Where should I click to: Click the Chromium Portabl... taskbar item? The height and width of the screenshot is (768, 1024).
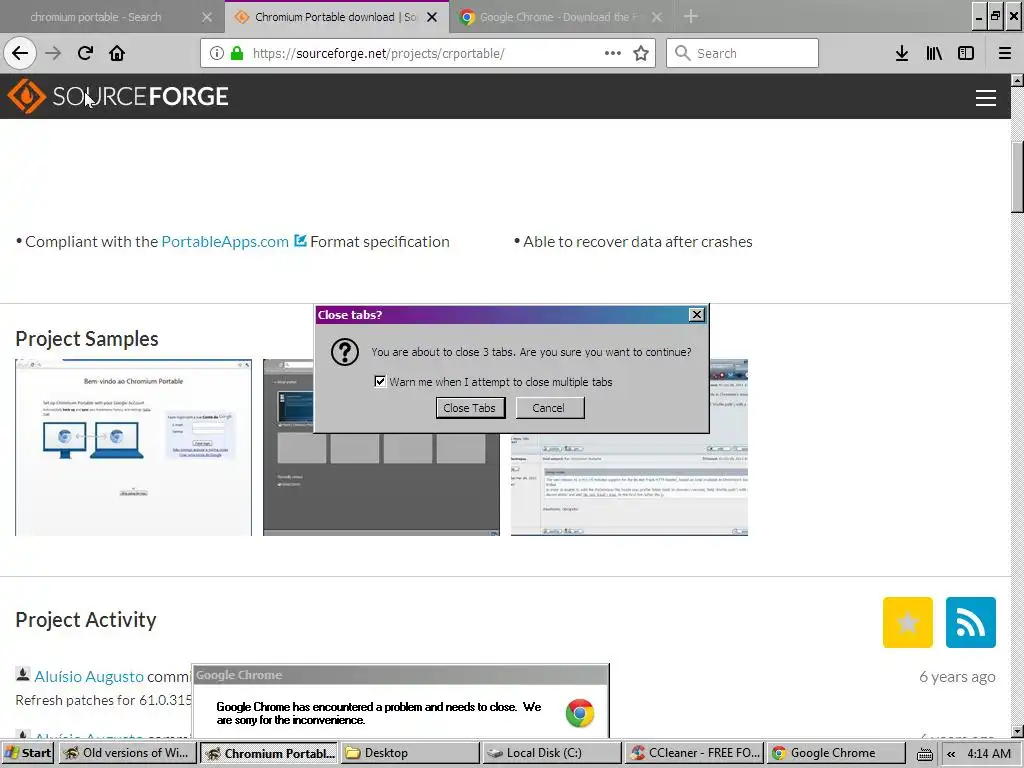pyautogui.click(x=268, y=753)
